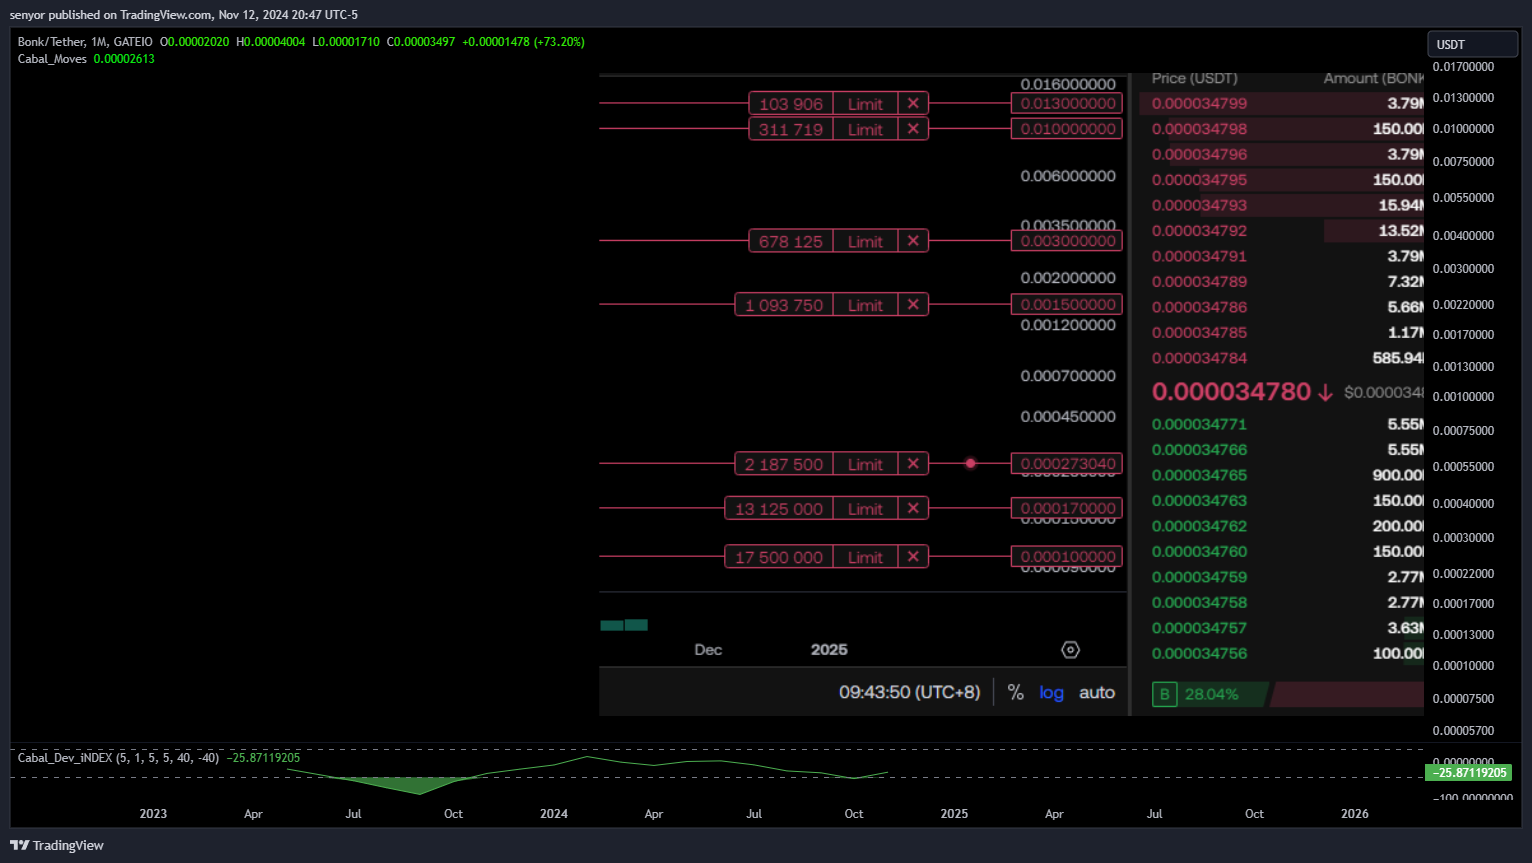1532x863 pixels.
Task: Click the green B buy ratio badge
Action: tap(1164, 694)
